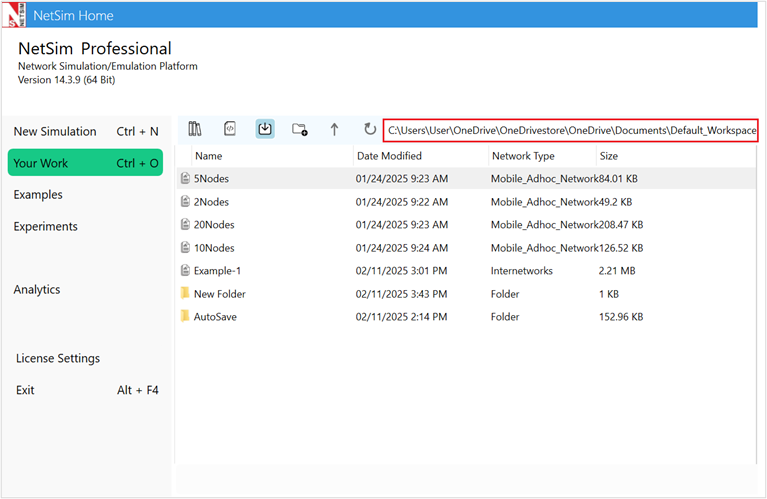Click the 5Nodes file icon
The image size is (767, 499).
click(185, 178)
